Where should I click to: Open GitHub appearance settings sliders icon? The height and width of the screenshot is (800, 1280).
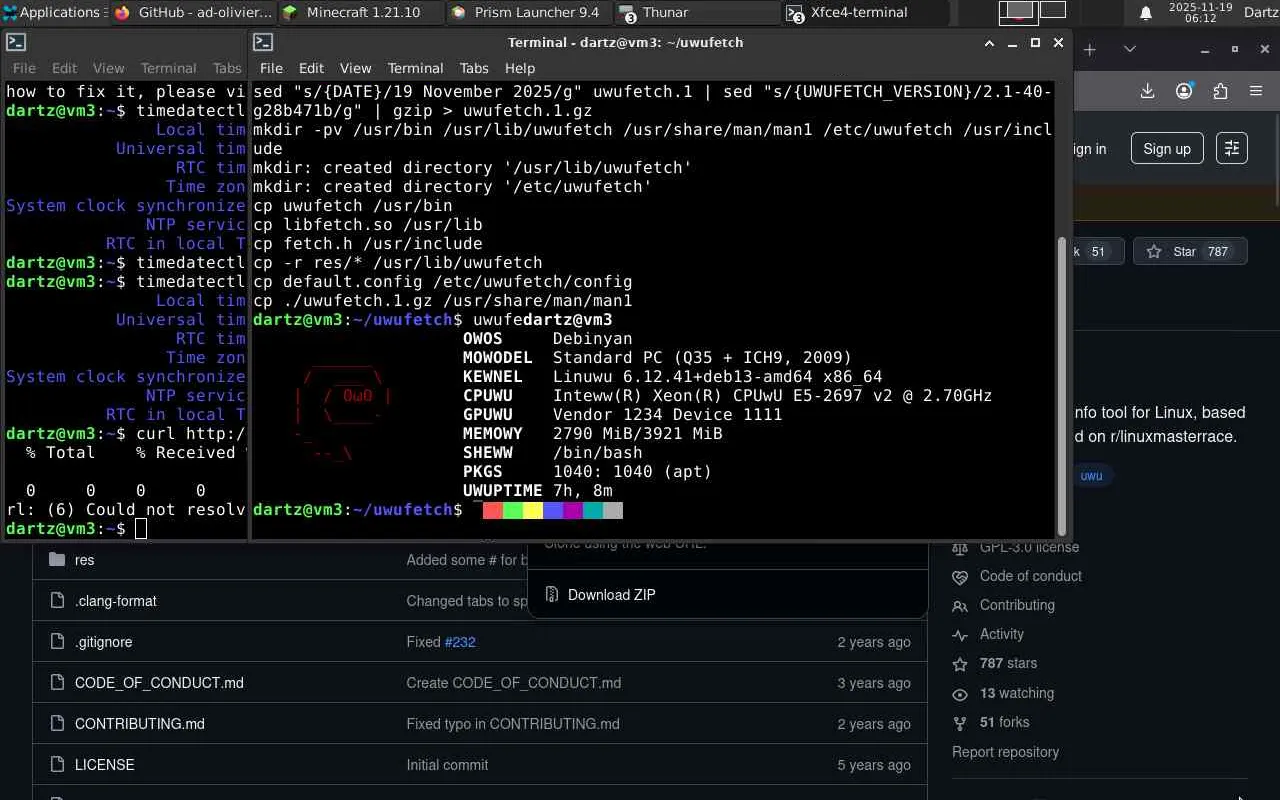pyautogui.click(x=1231, y=148)
